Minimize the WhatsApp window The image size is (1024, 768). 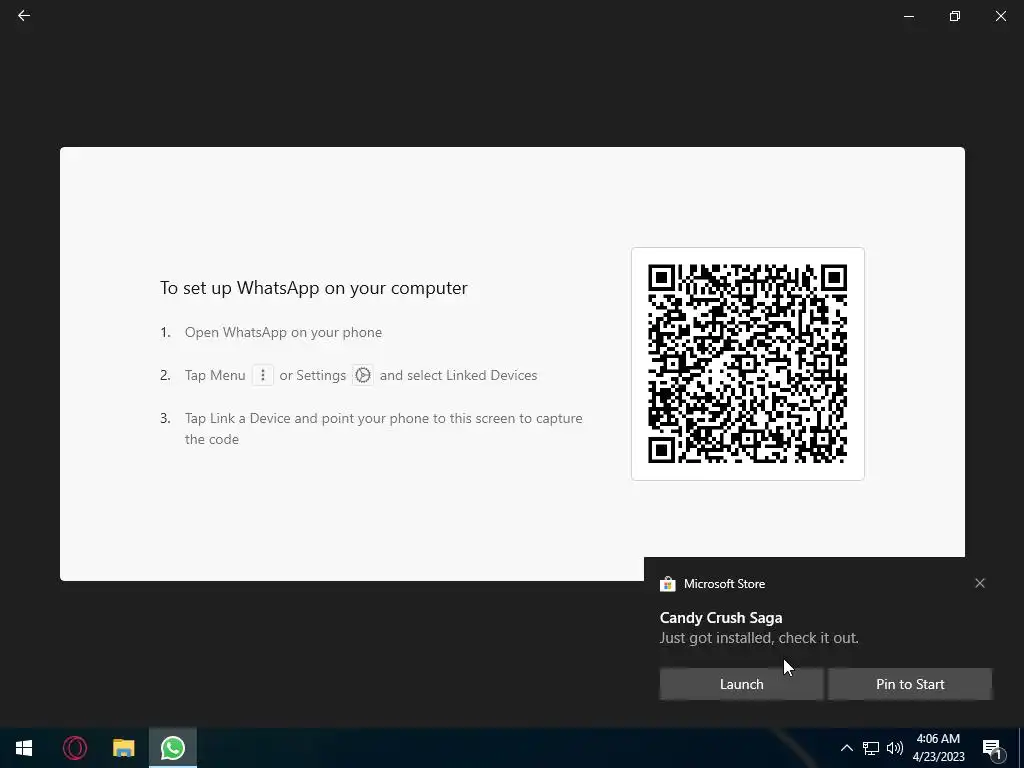coord(908,16)
